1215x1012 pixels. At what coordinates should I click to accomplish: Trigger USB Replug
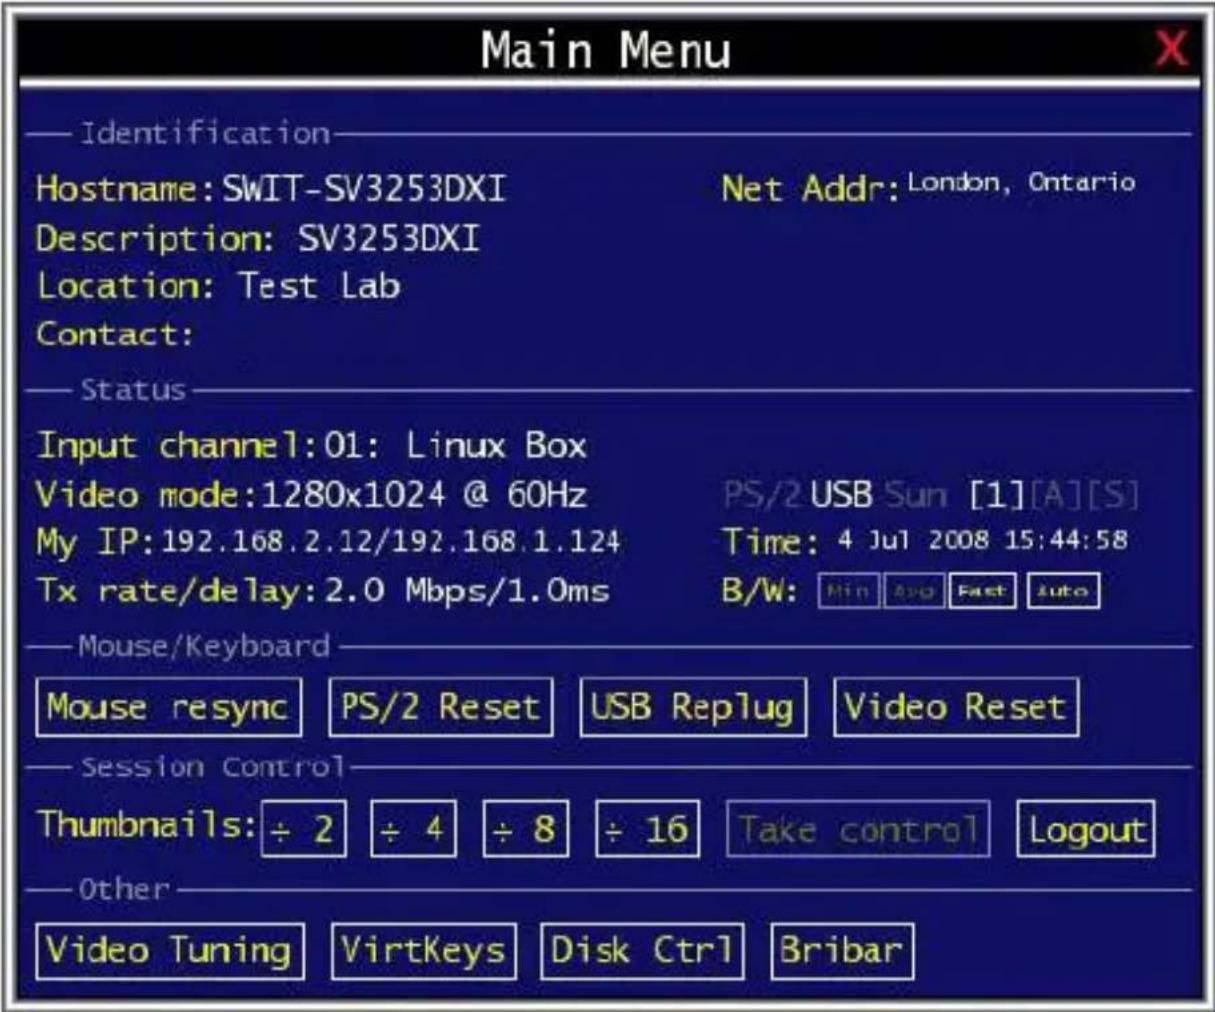tap(693, 707)
